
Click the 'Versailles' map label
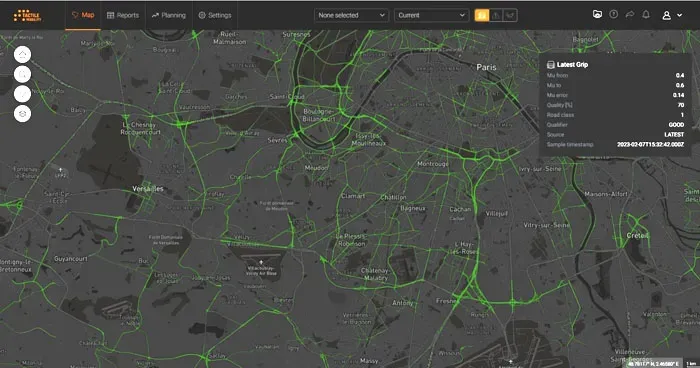tap(148, 189)
